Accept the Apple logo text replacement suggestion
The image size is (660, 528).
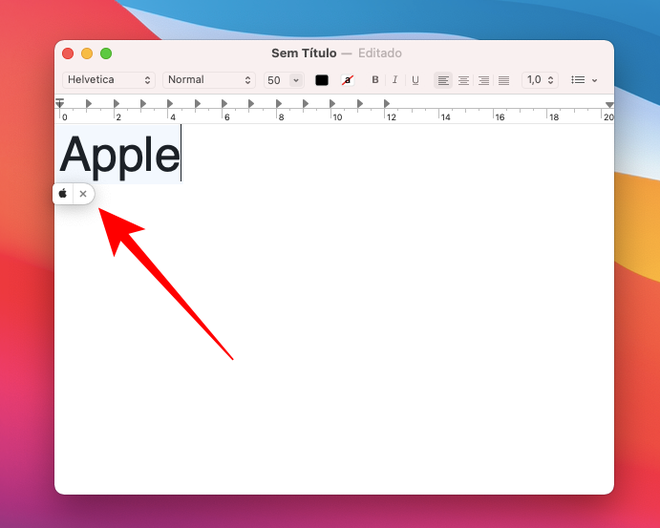click(x=63, y=194)
